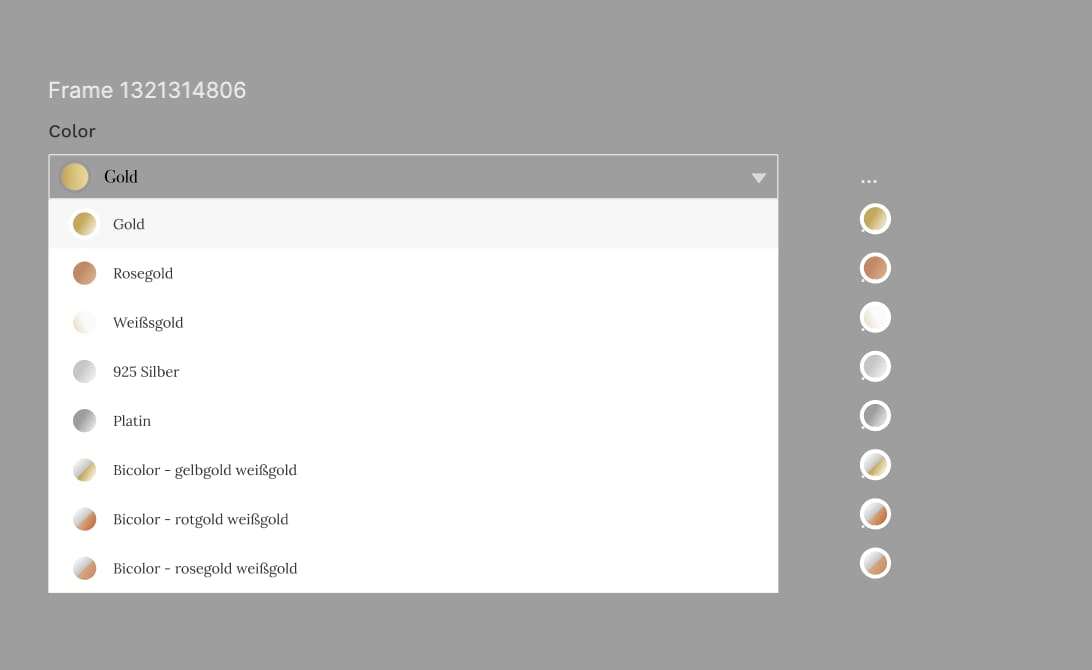
Task: Choose Bicolor - rotgold weißgold entry
Action: (413, 519)
